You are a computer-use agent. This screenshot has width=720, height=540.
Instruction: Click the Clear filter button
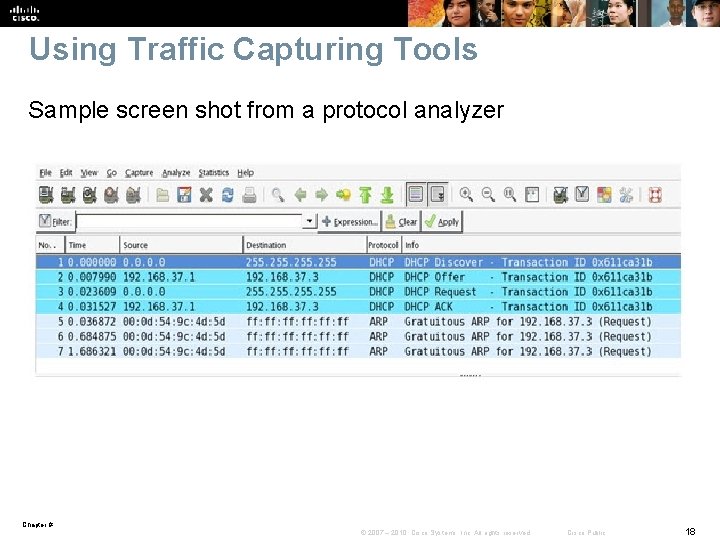pyautogui.click(x=402, y=222)
